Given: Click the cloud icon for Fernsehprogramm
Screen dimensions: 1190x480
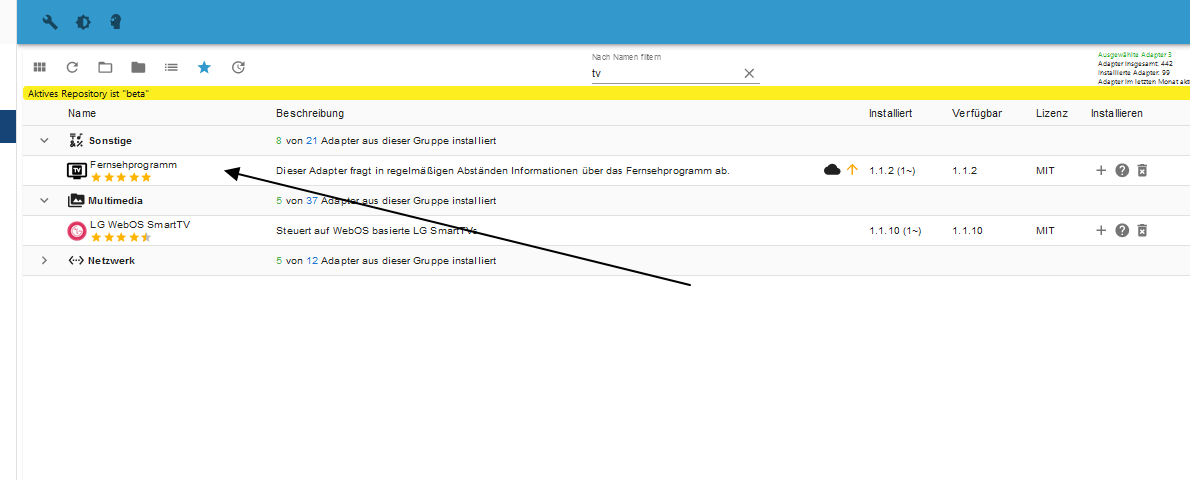Looking at the screenshot, I should point(832,170).
